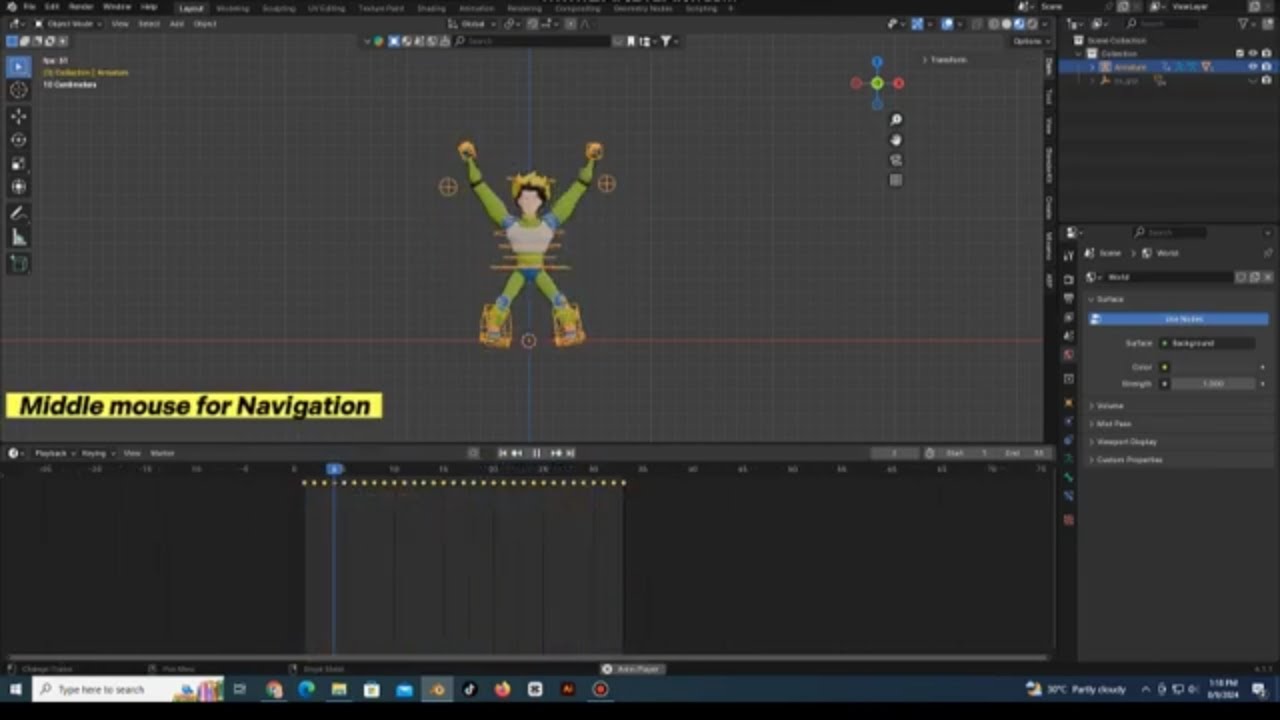This screenshot has height=720, width=1280.
Task: Activate the Scale tool
Action: [18, 163]
